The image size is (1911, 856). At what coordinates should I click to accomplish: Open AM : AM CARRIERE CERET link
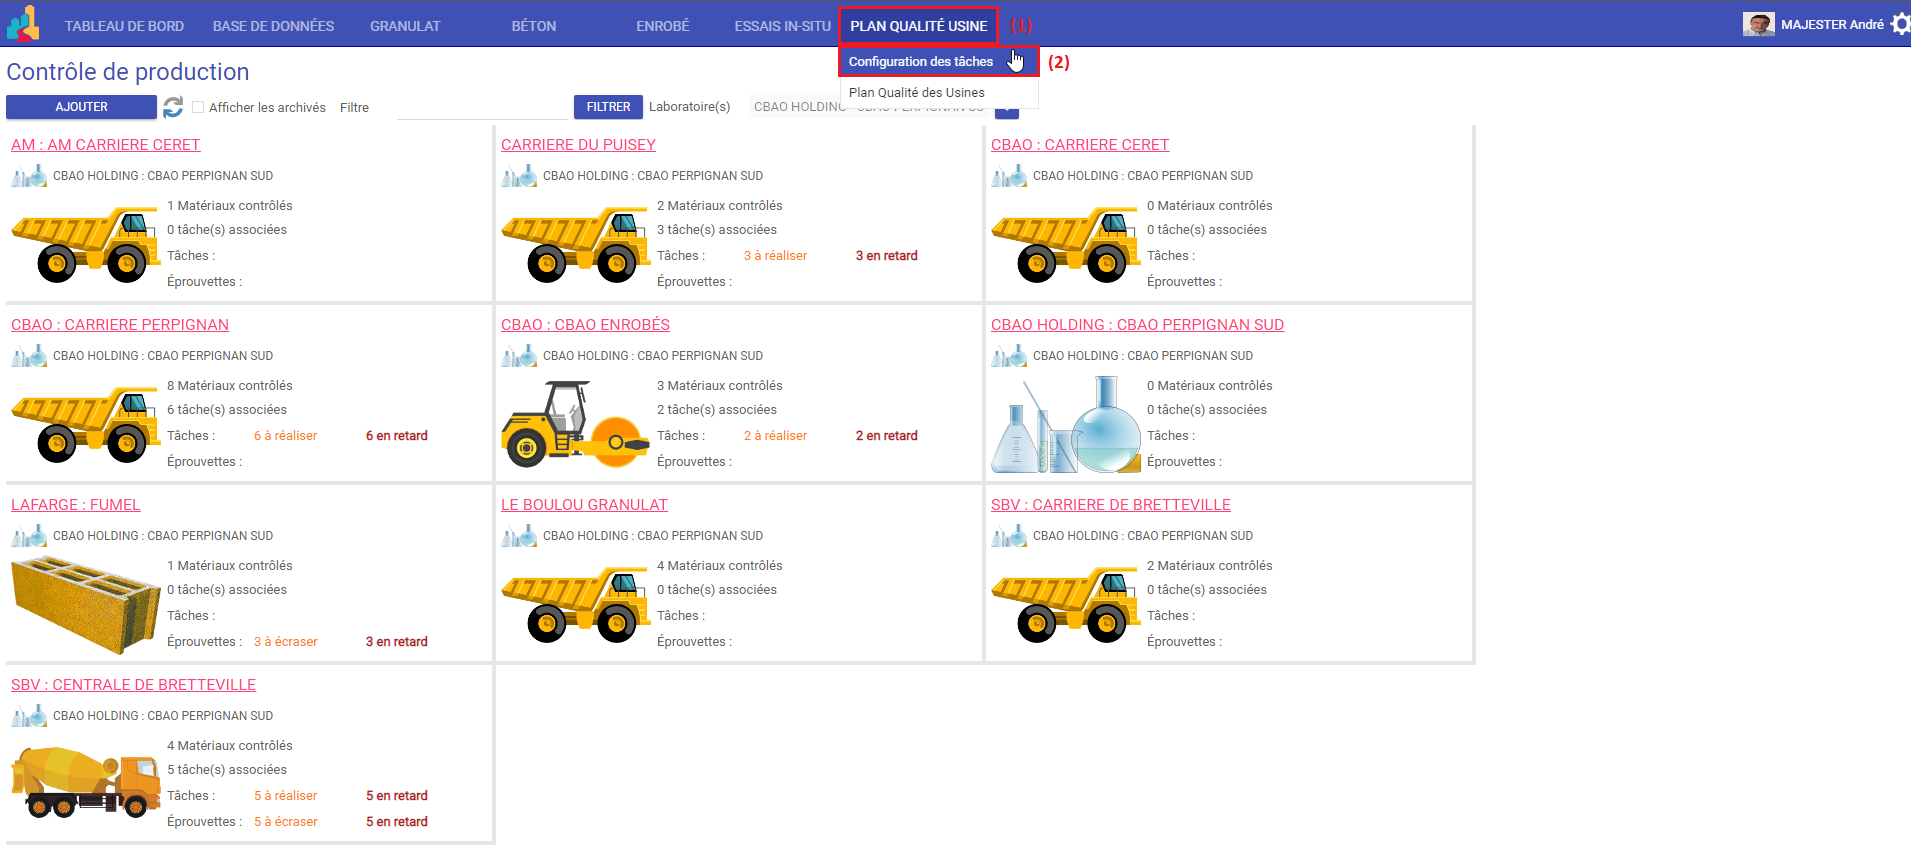point(106,145)
